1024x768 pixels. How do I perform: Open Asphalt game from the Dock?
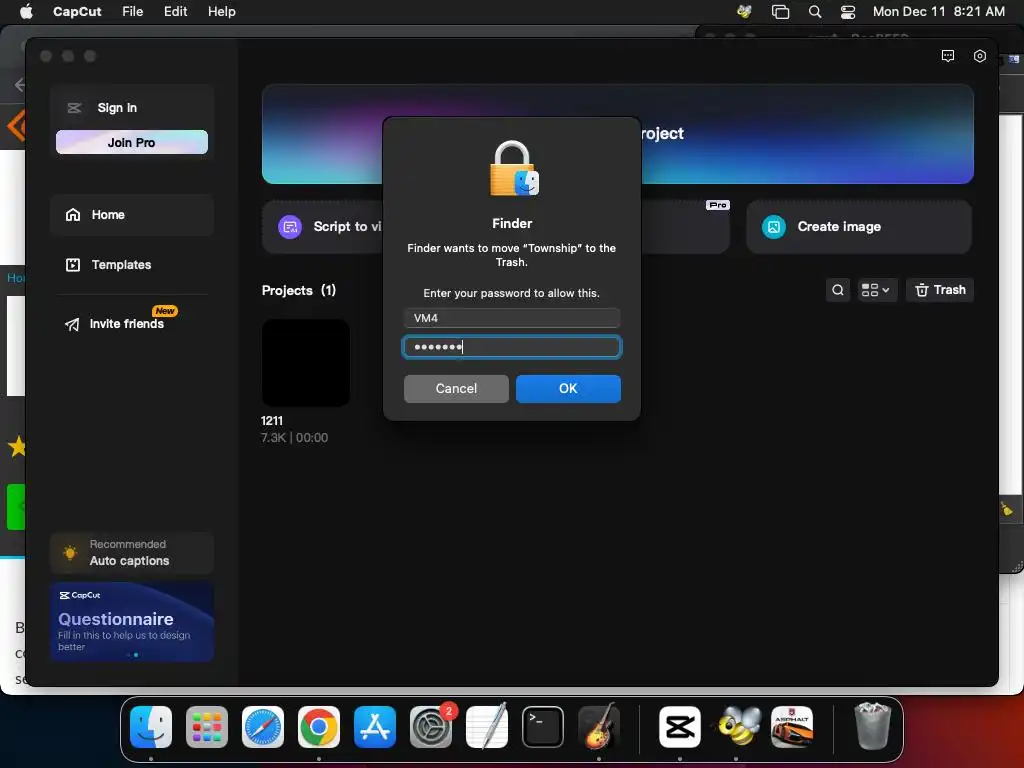[x=792, y=727]
